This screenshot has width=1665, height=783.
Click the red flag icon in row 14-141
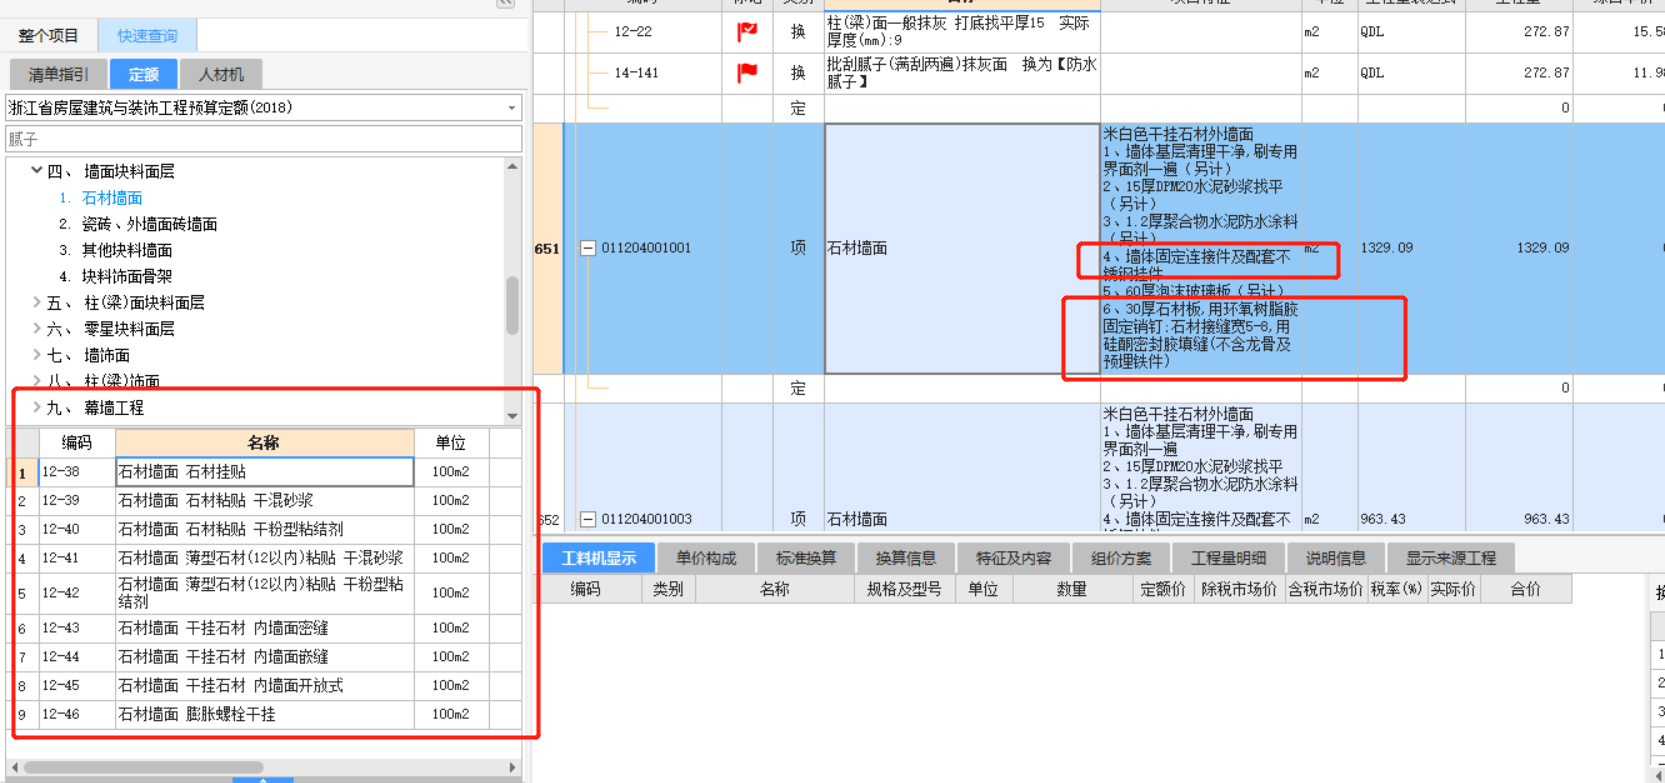[x=747, y=73]
